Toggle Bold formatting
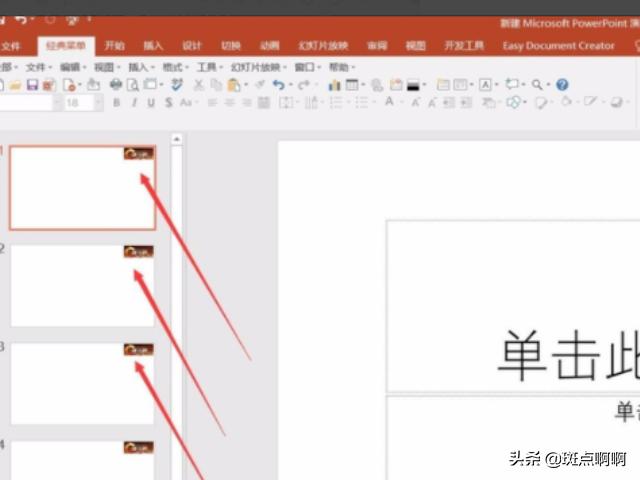Viewport: 640px width, 480px height. [117, 102]
